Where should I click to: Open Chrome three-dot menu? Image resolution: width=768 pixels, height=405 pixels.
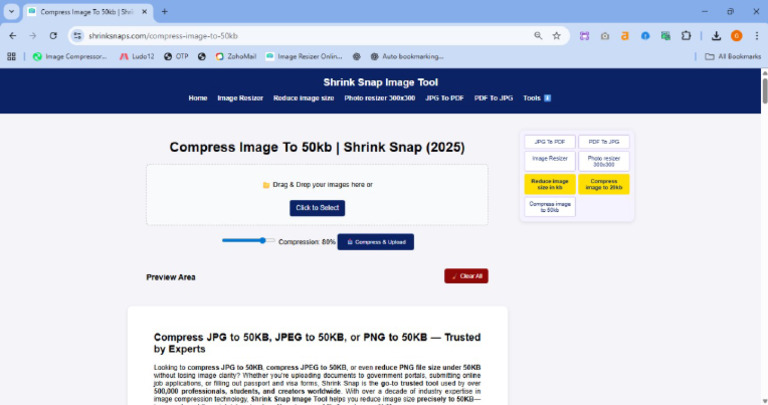[757, 36]
